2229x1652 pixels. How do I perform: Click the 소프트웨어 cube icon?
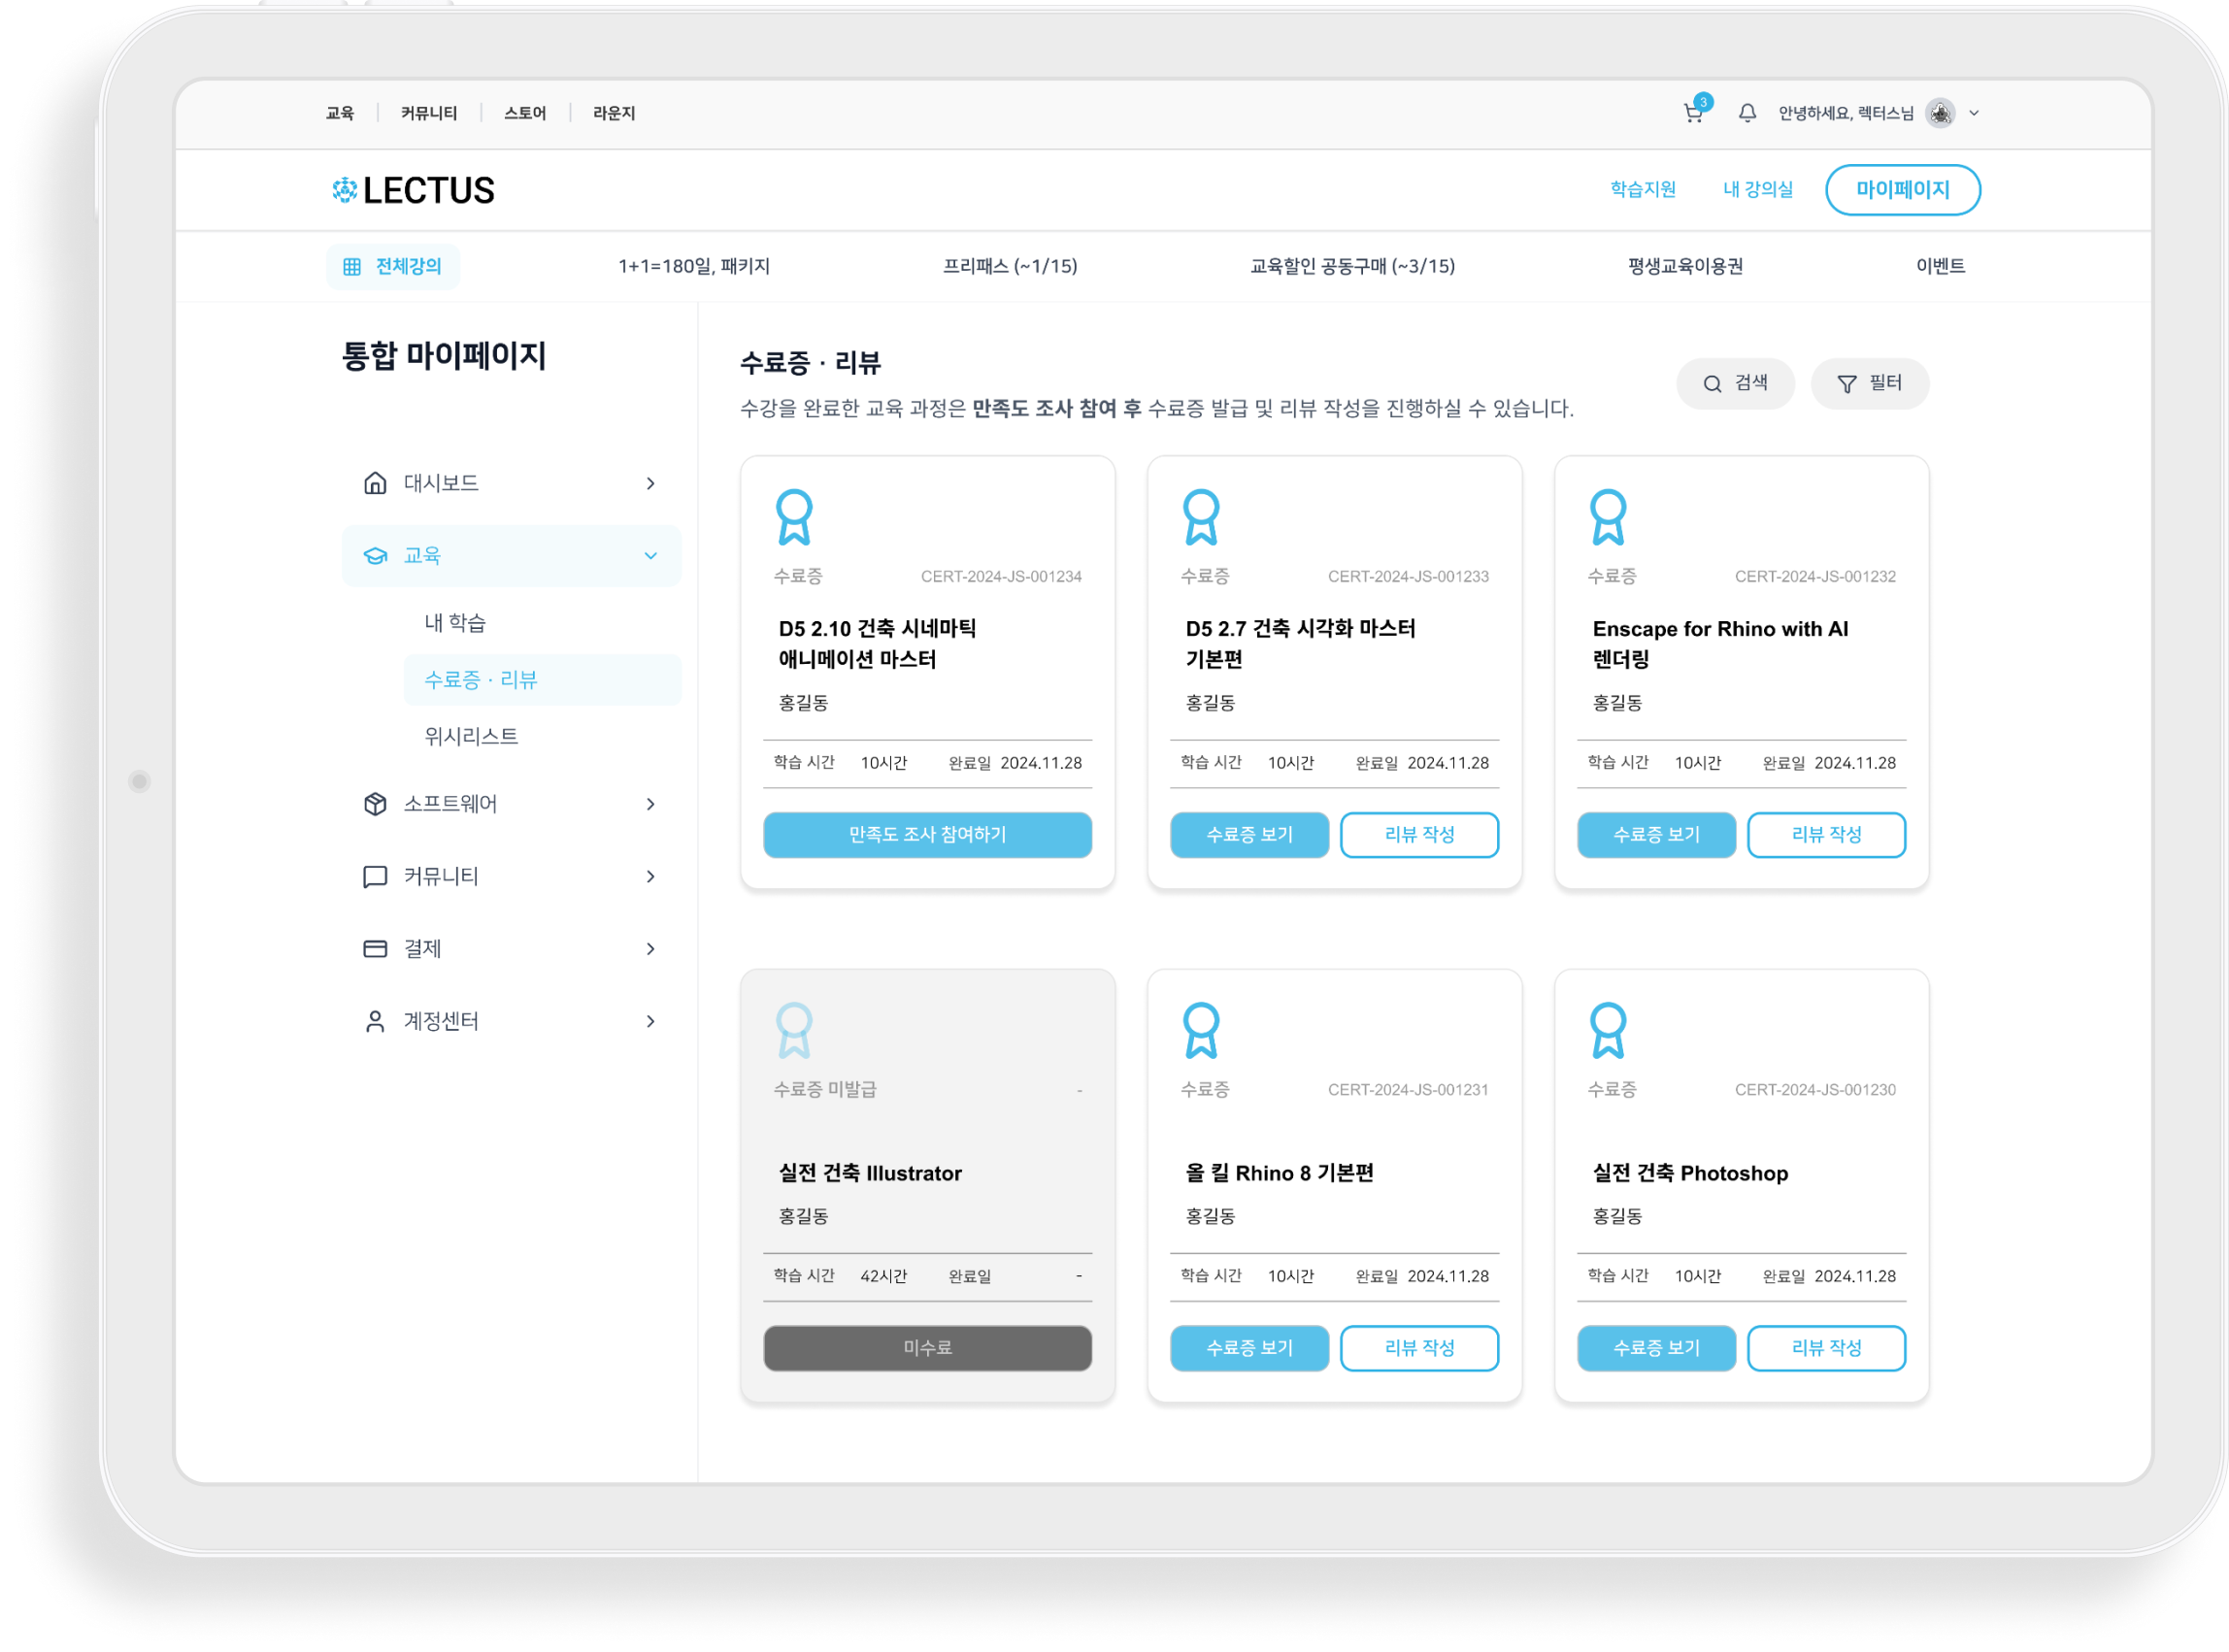[x=375, y=804]
